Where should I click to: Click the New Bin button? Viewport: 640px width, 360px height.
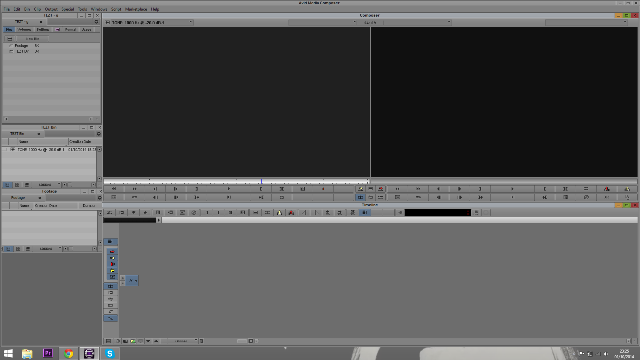coord(32,39)
